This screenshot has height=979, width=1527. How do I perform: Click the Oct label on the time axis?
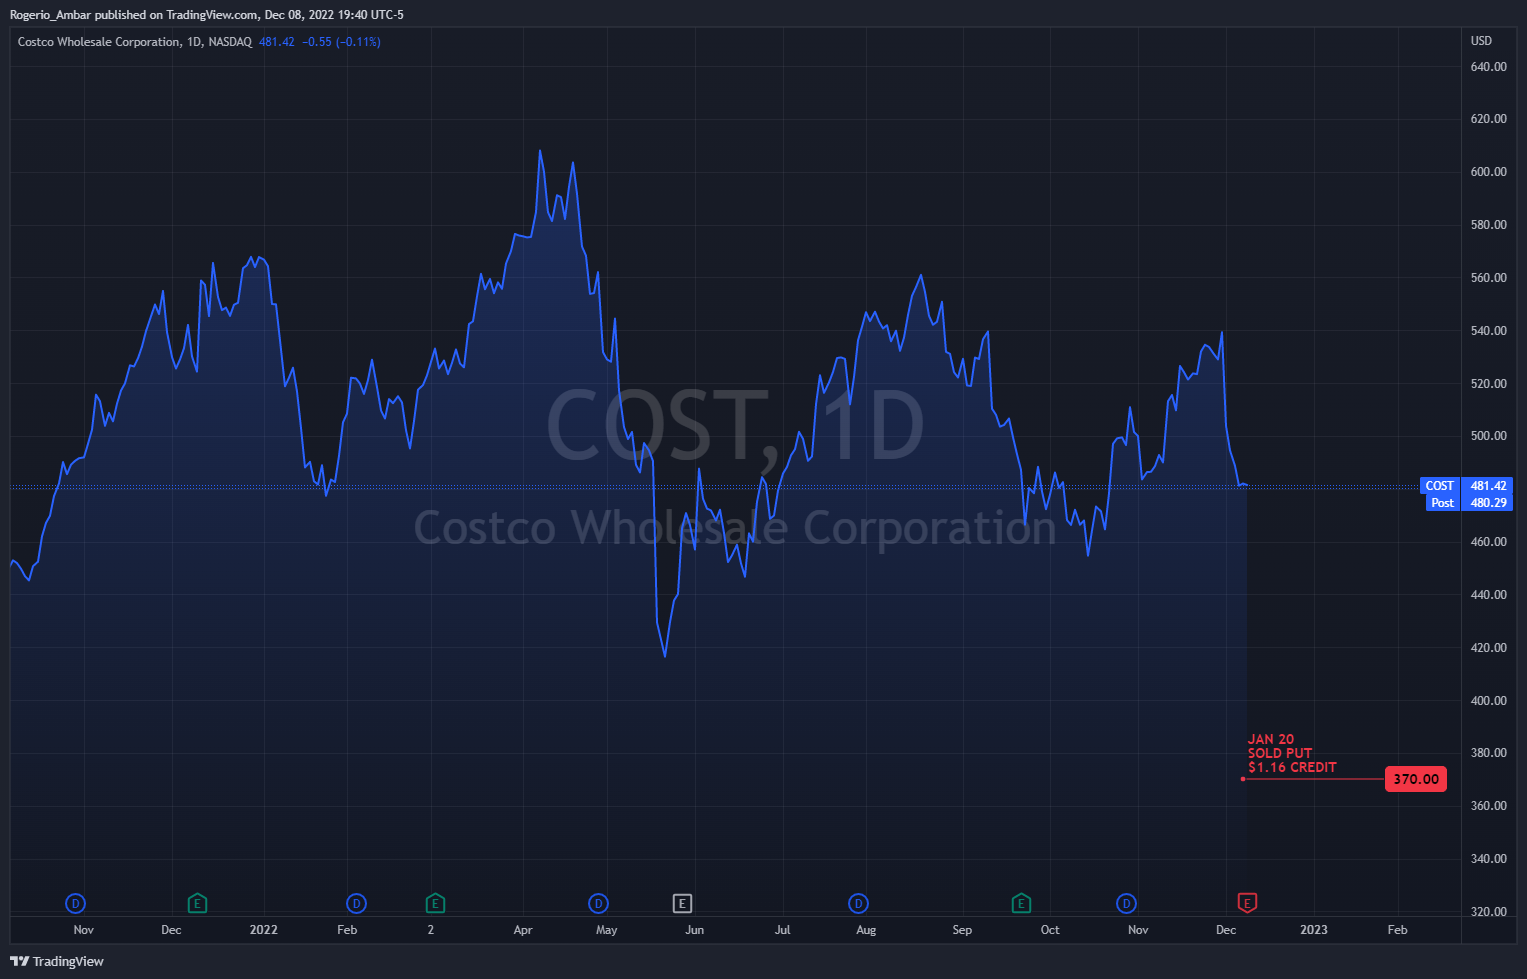click(x=1050, y=930)
